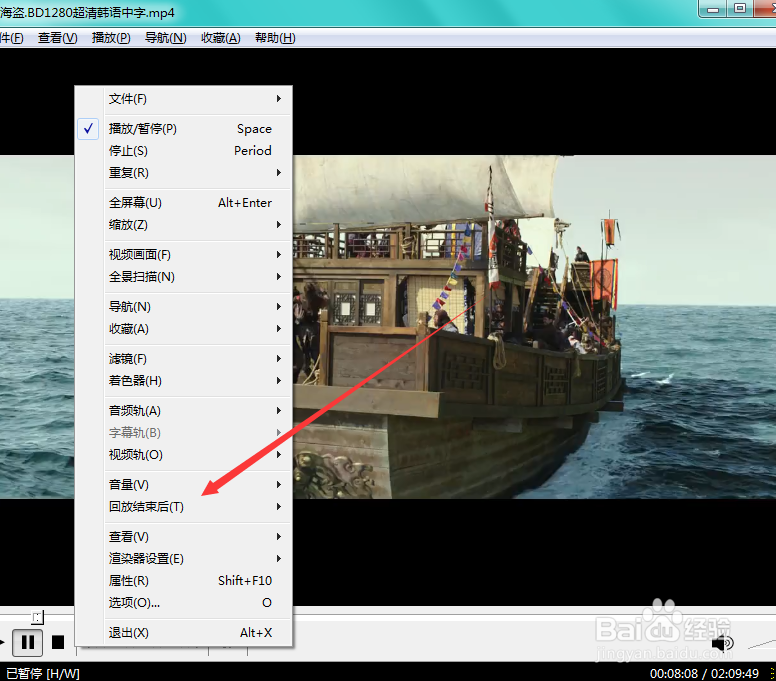This screenshot has height=681, width=776.
Task: Open the 着色器(H) submenu
Action: (184, 381)
